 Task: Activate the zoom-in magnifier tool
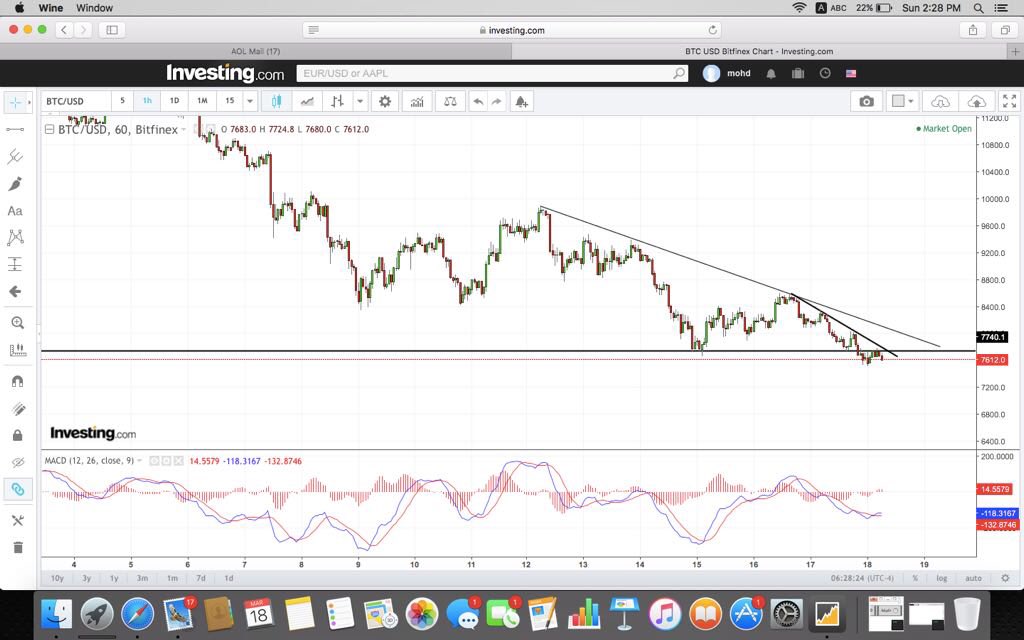click(x=18, y=323)
